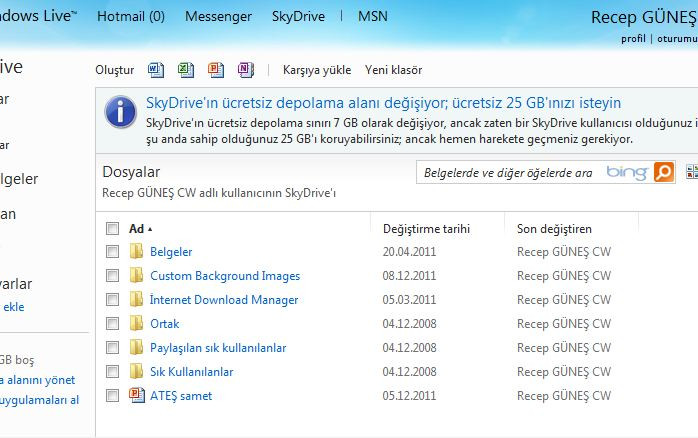Click the blue information icon in banner
Screen dimensions: 698x438
point(120,112)
